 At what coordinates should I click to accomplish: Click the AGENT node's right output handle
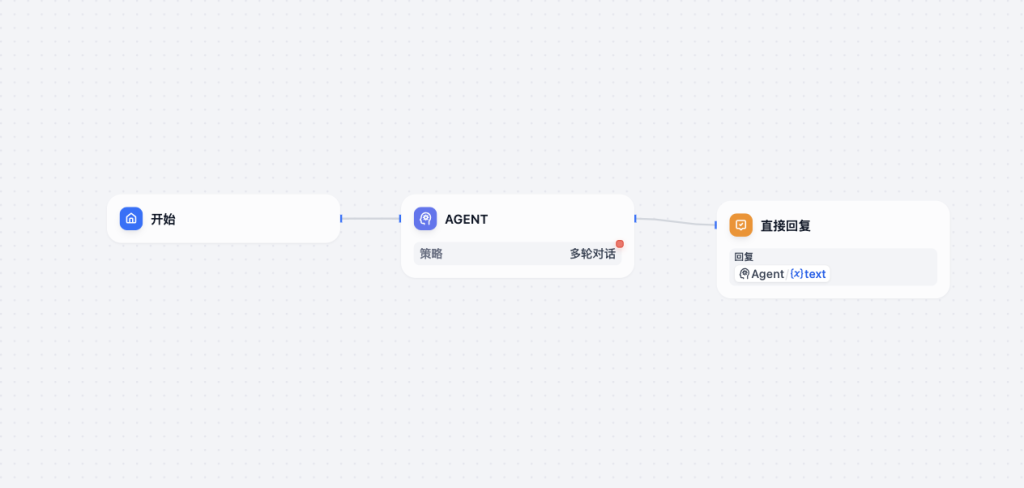tap(635, 218)
